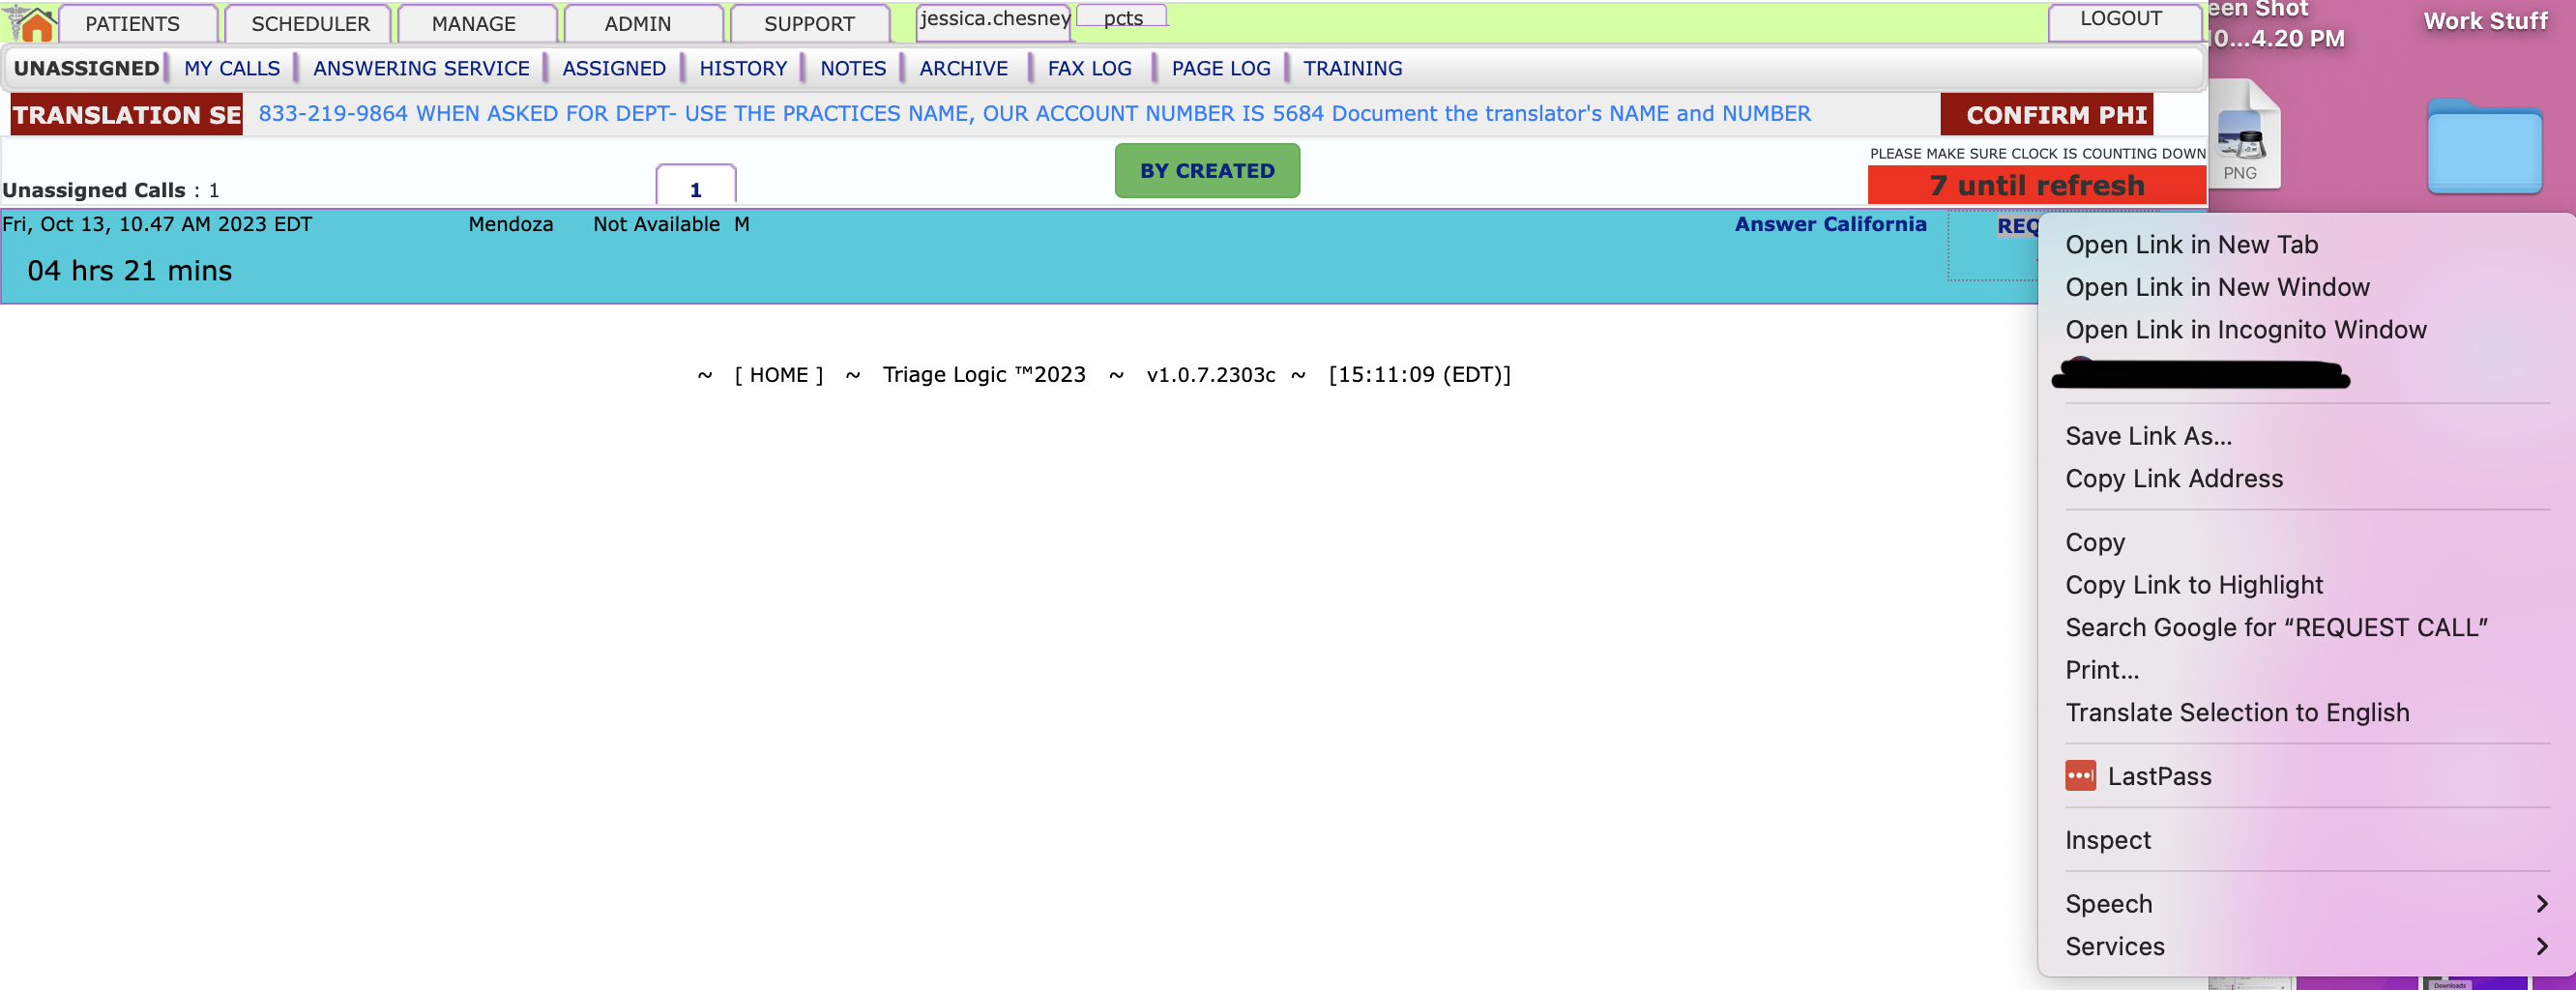Click the HOME link in the footer

(x=778, y=374)
